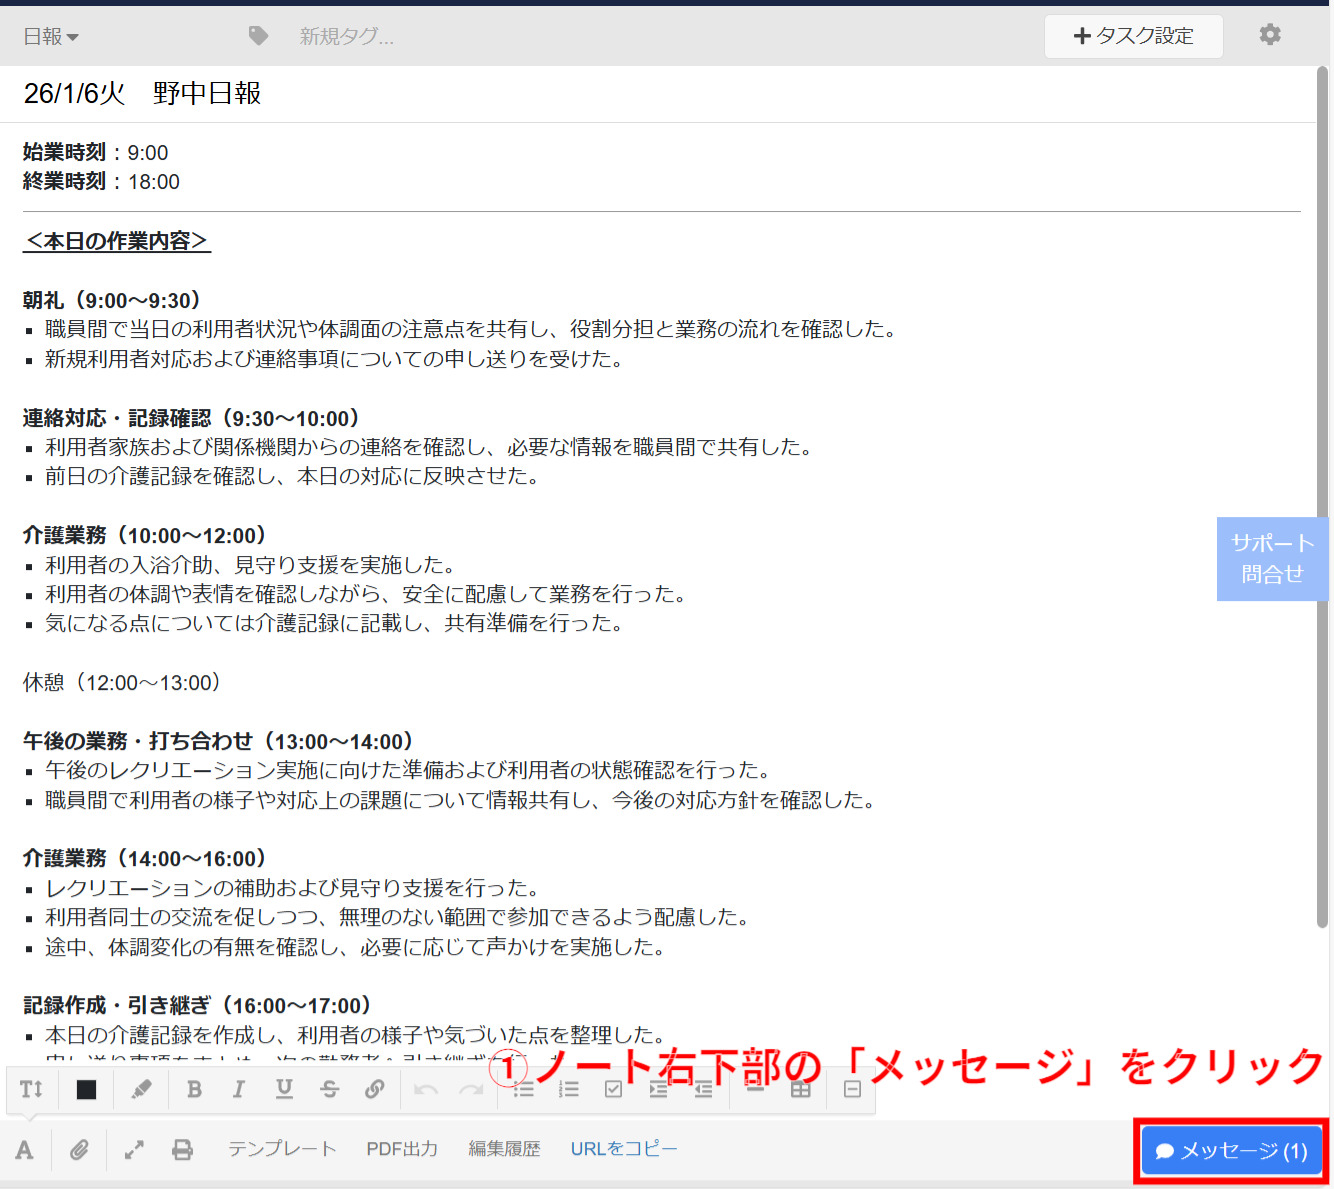The image size is (1334, 1189).
Task: Toggle bold formatting
Action: [x=194, y=1089]
